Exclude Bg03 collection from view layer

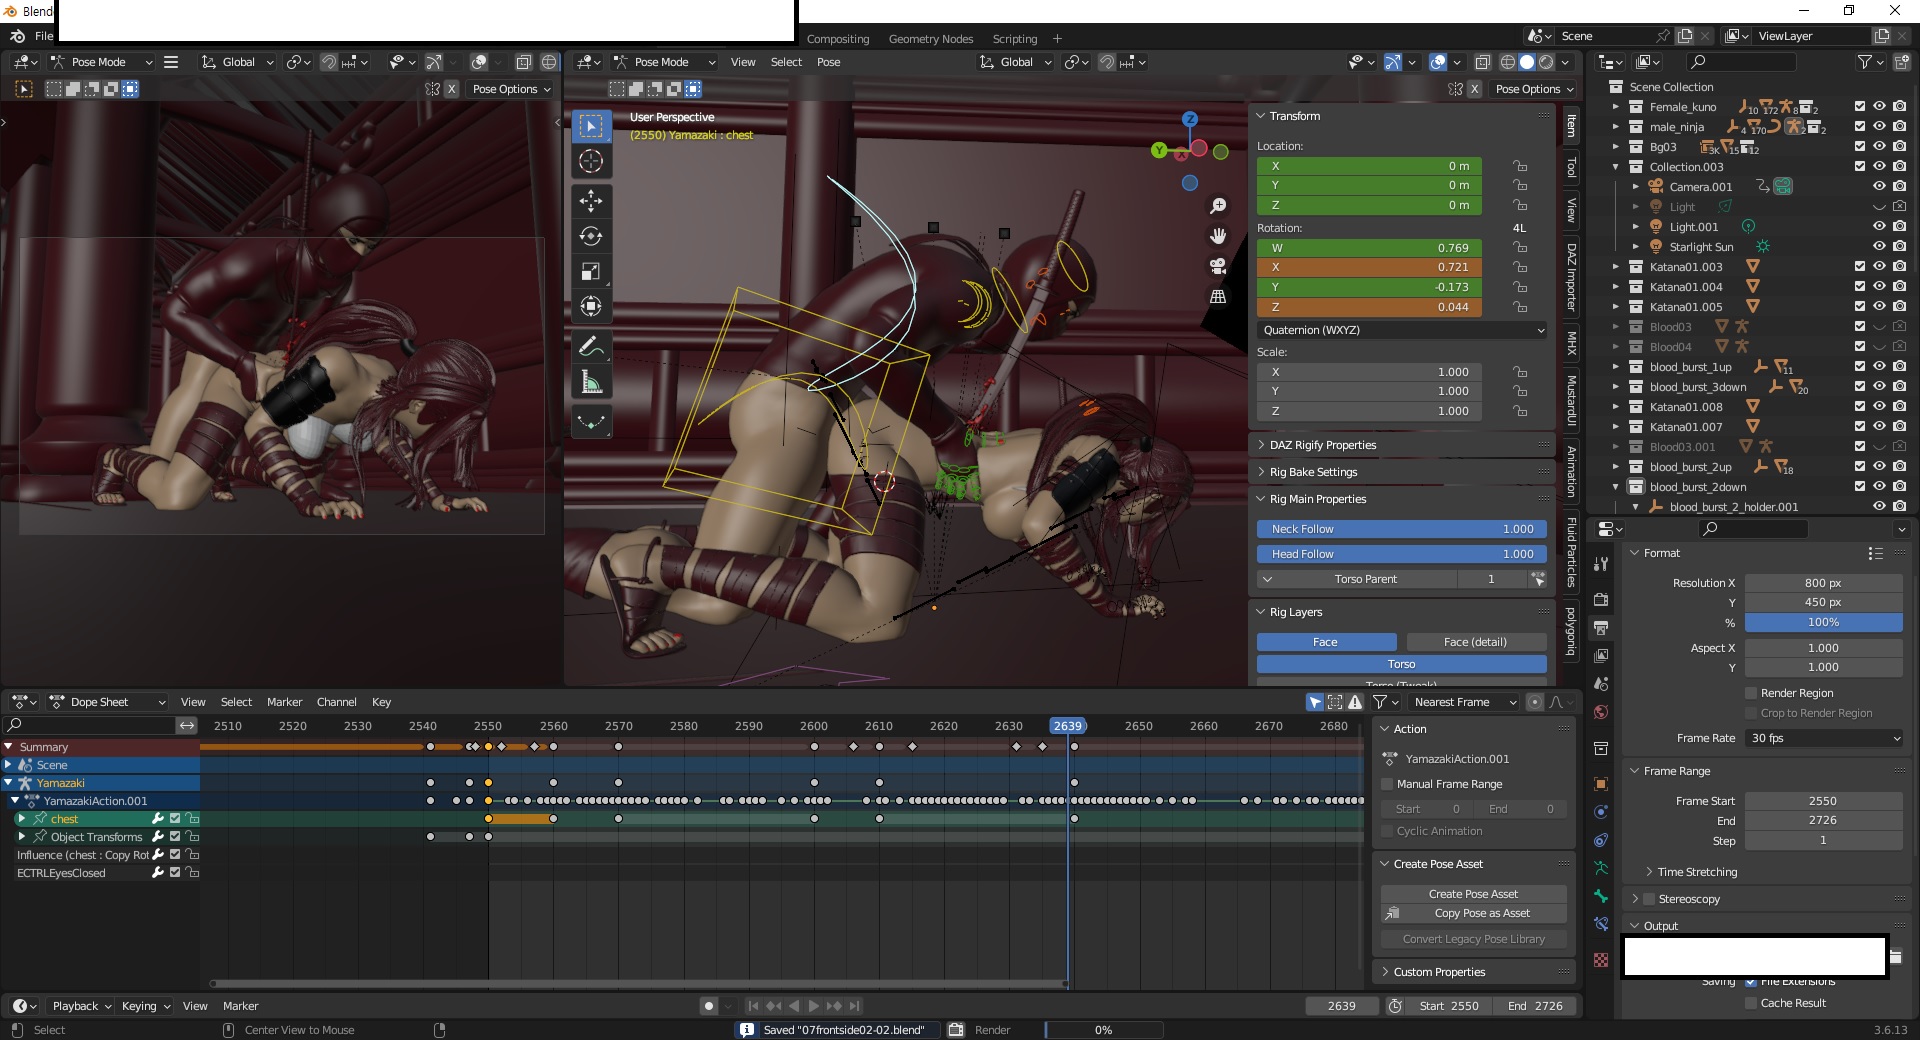click(1860, 146)
